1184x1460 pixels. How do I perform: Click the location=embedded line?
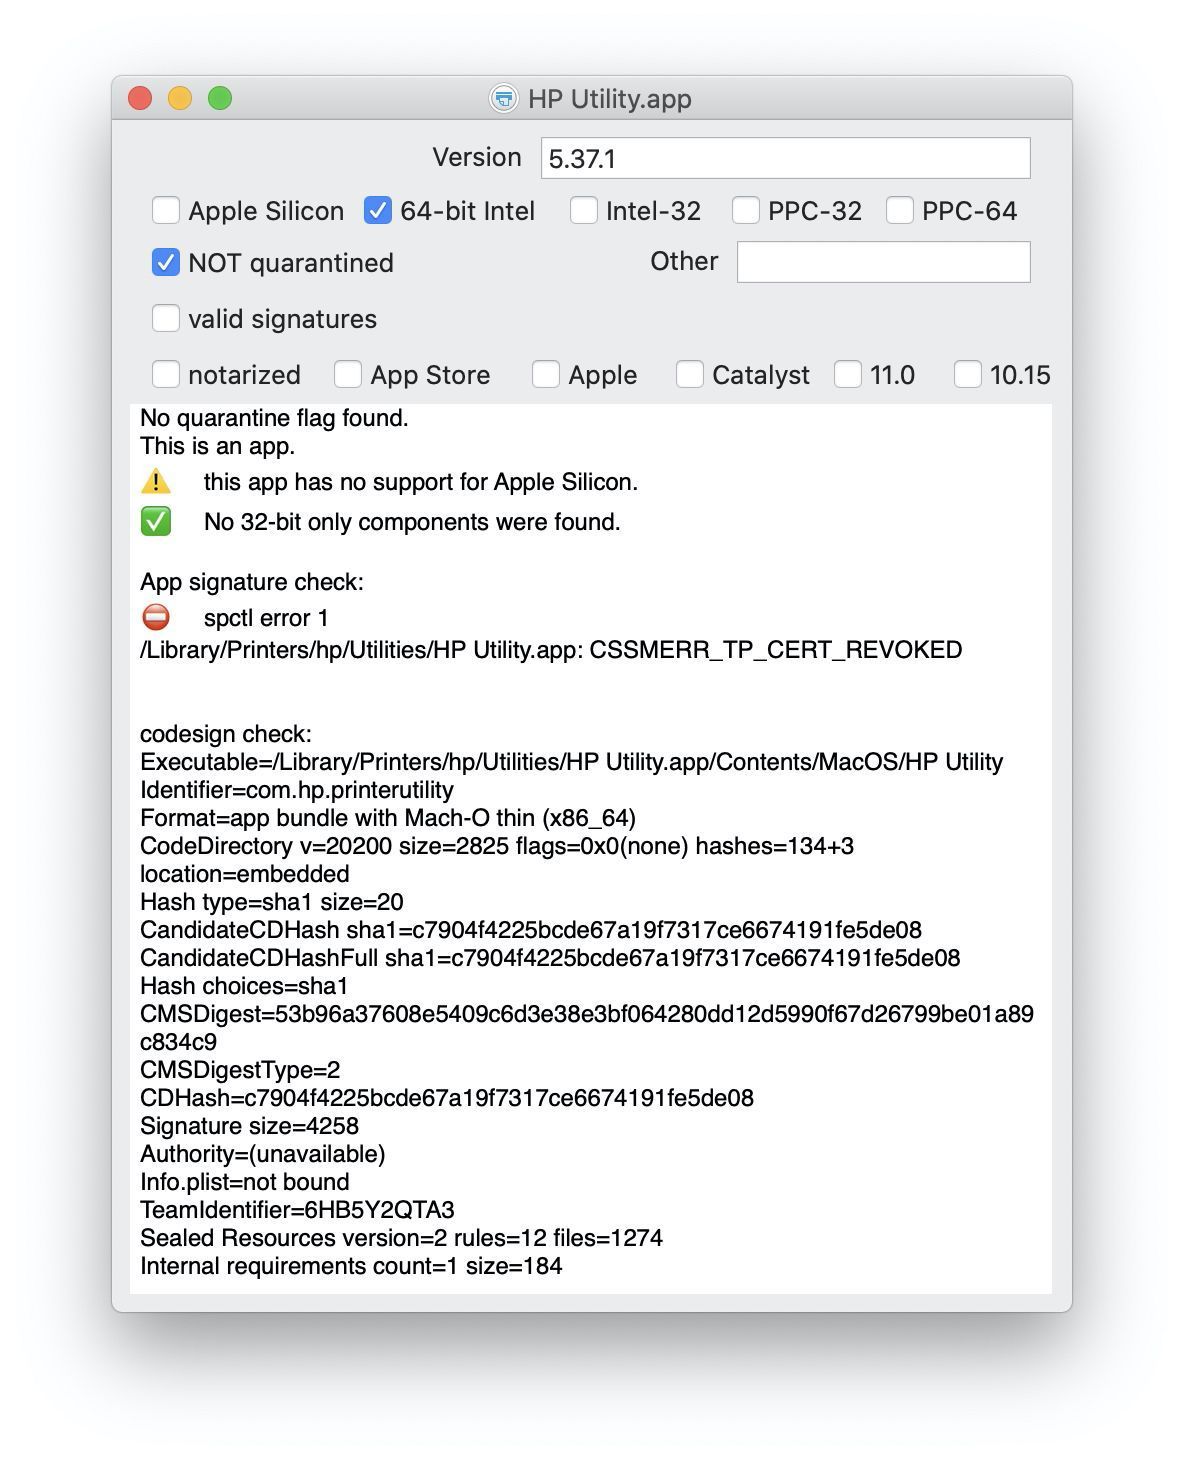coord(244,874)
